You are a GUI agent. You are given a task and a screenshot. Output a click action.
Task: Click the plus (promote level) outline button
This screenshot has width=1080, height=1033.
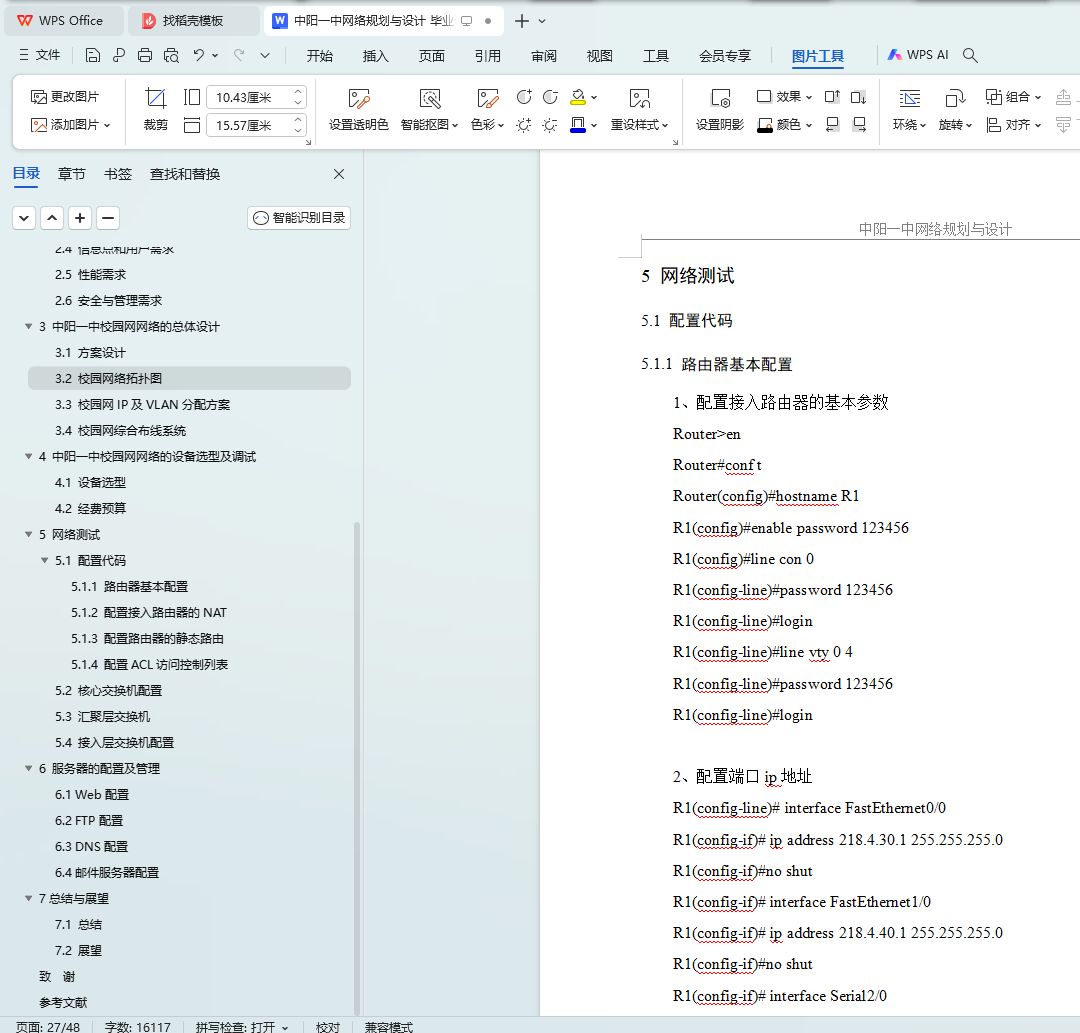pos(80,218)
